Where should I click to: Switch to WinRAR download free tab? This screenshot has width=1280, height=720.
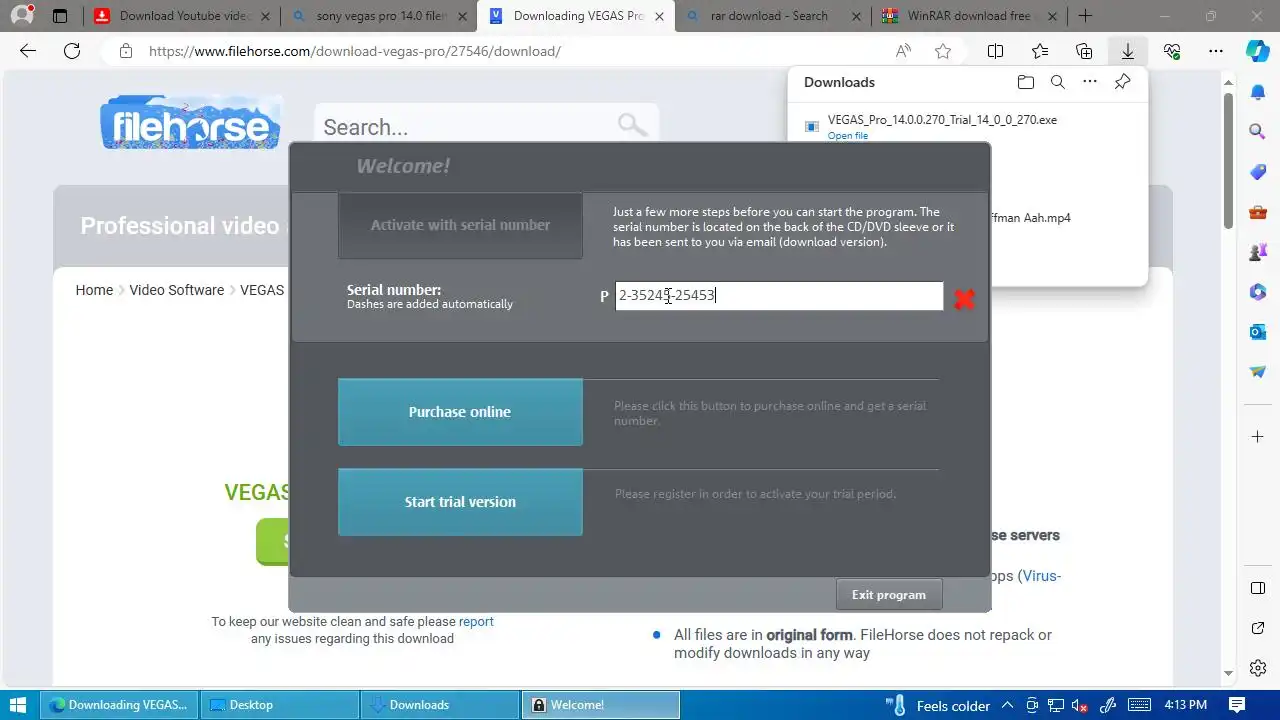(x=968, y=16)
